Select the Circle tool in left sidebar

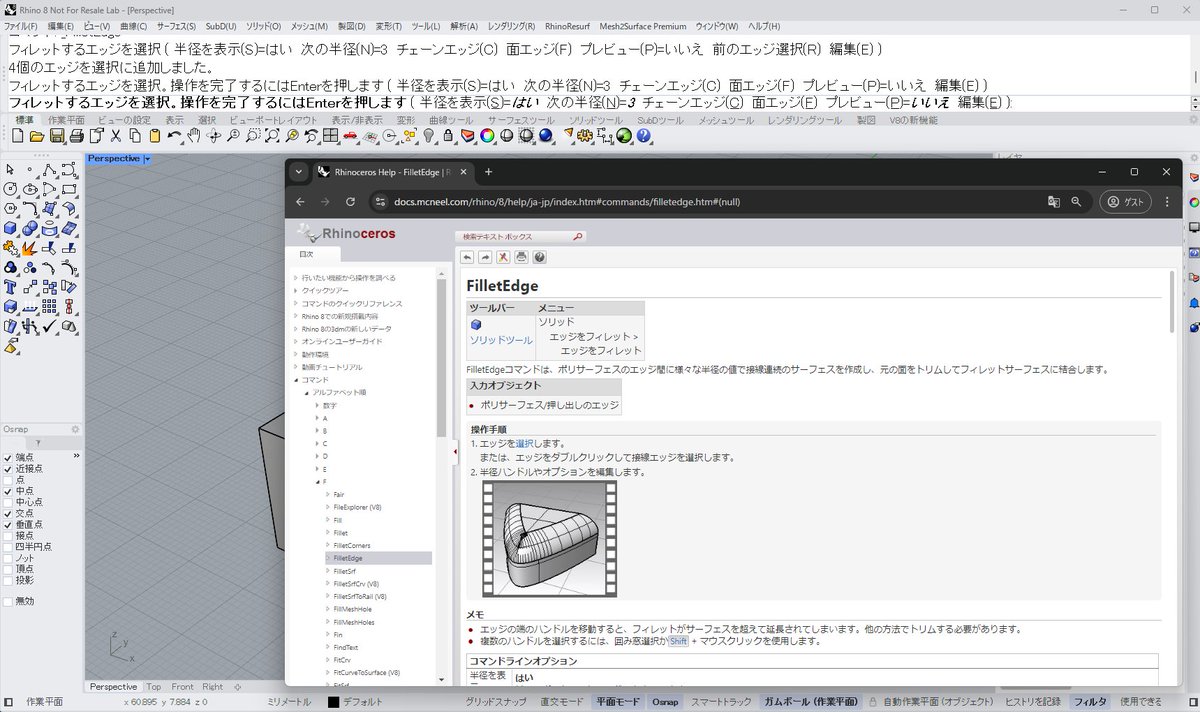coord(10,189)
